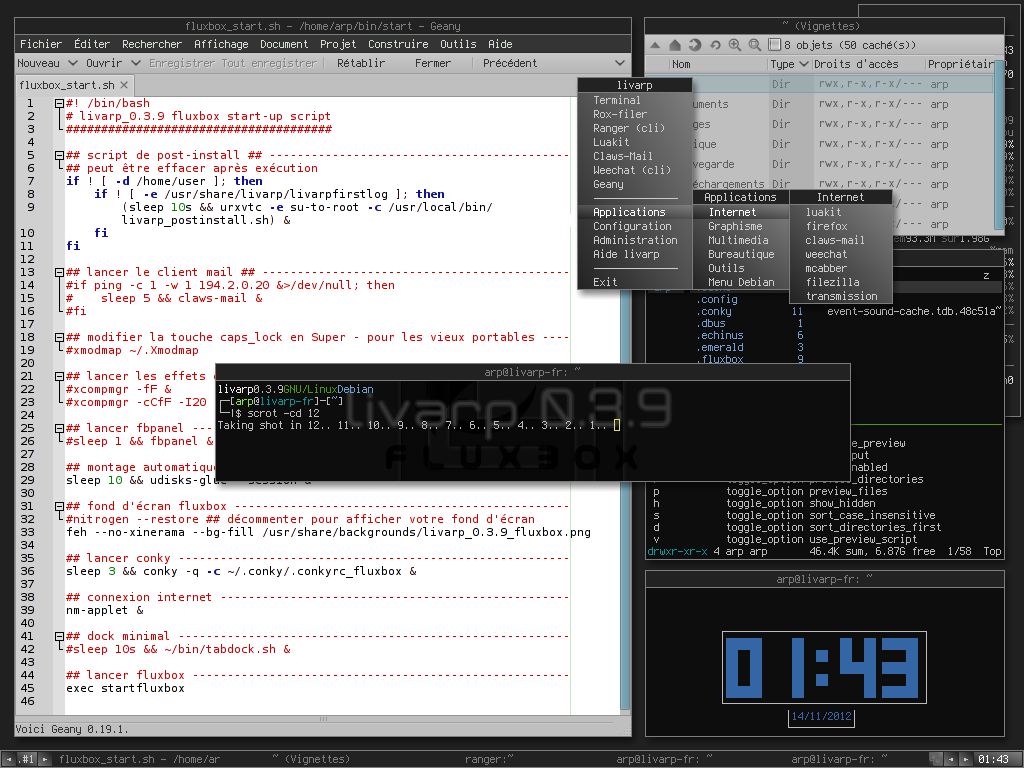Click the workspace #1 label in taskbar

click(27, 760)
